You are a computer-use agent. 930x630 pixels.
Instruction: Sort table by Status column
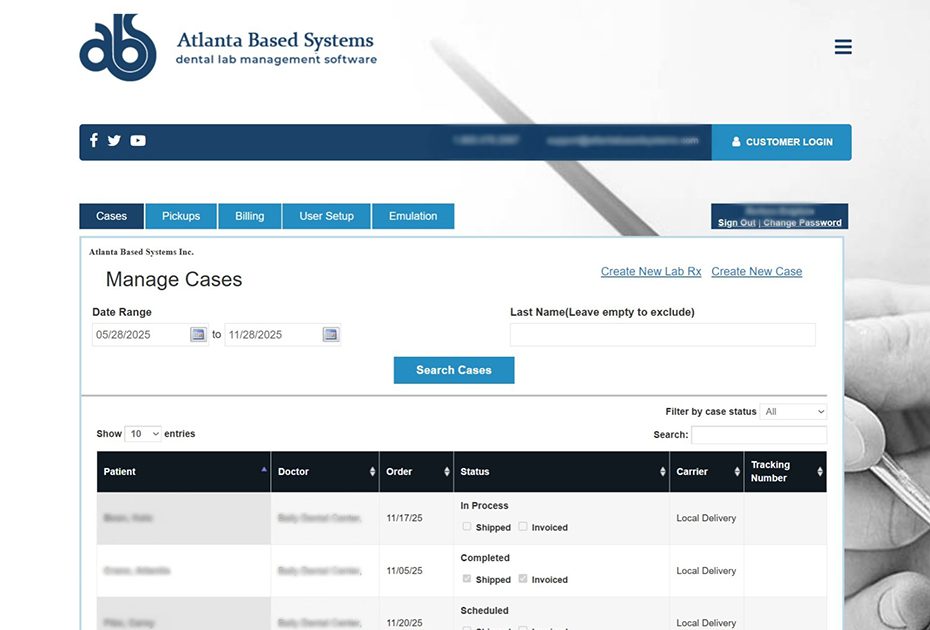[561, 472]
